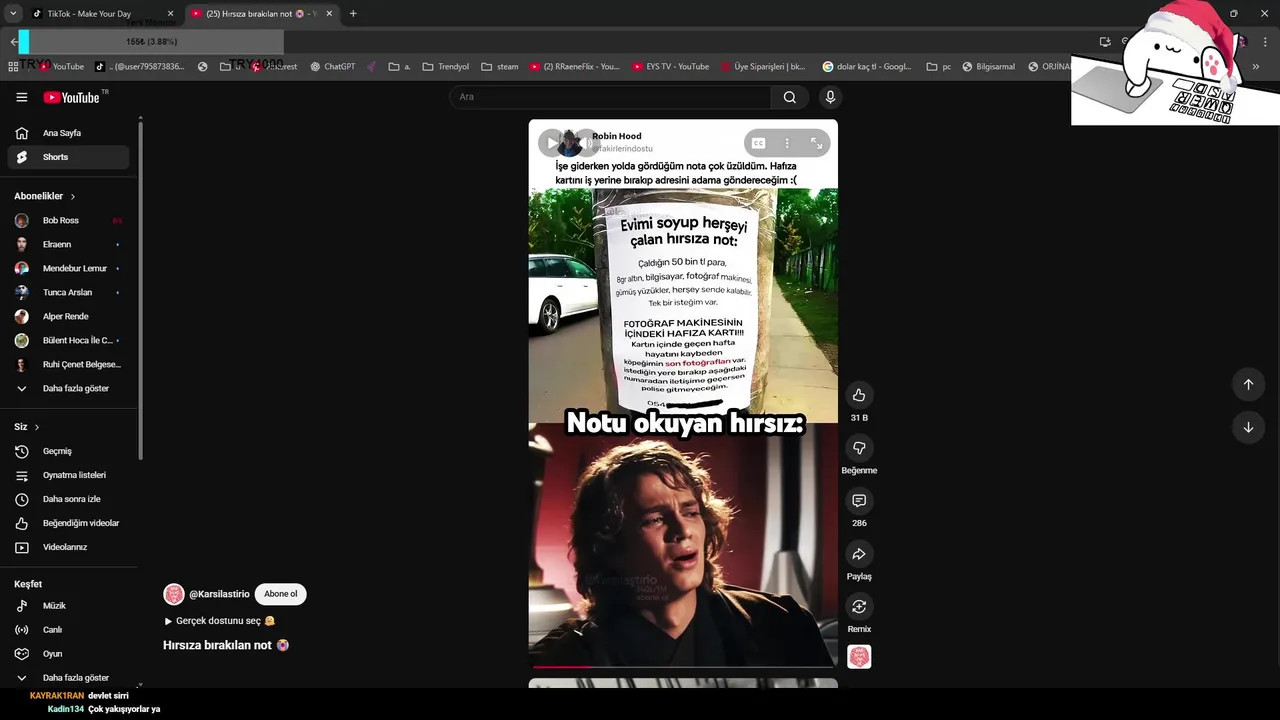Expand the Siz section chevron
Viewport: 1280px width, 720px height.
[x=37, y=427]
